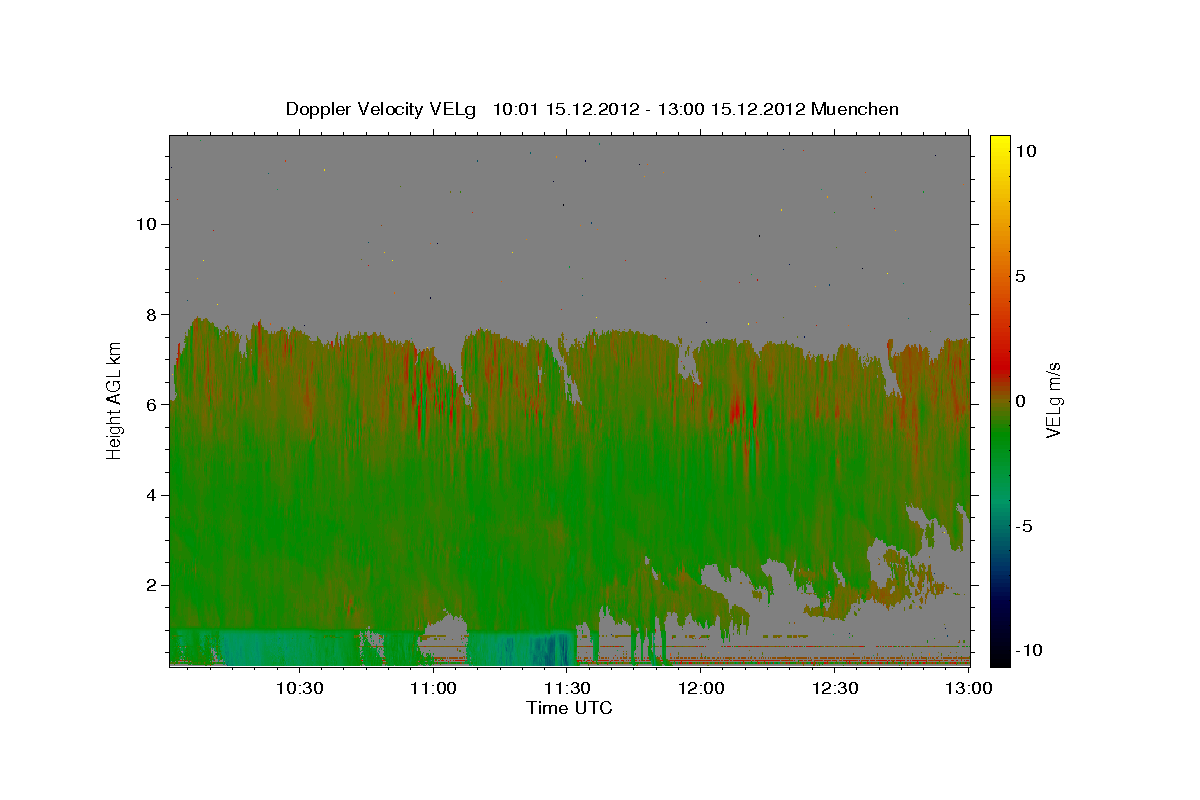Click the yellow top of the colorbar
The width and height of the screenshot is (1200, 800).
[x=1000, y=142]
